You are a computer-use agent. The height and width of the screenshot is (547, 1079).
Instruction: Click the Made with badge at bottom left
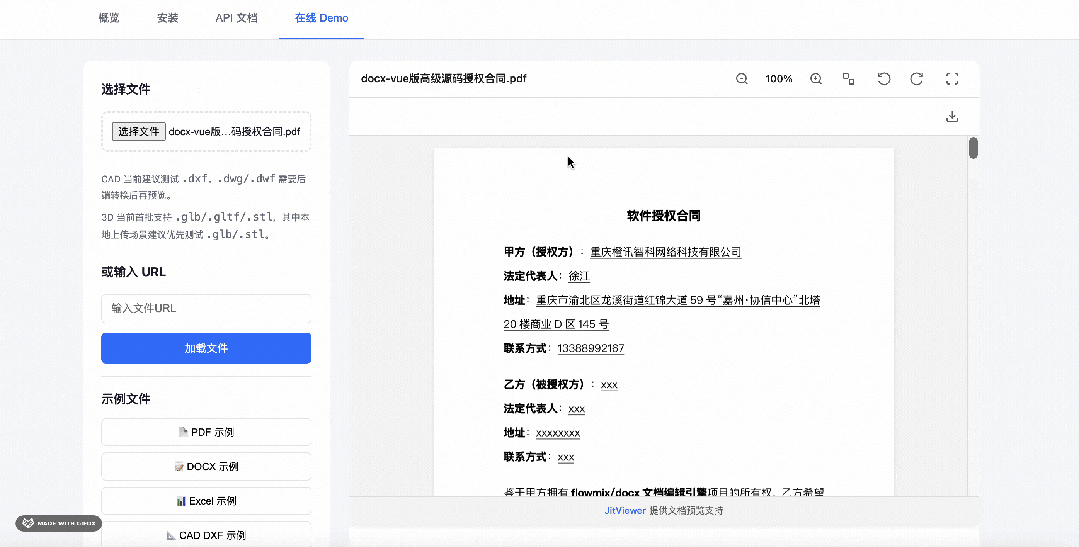coord(58,523)
